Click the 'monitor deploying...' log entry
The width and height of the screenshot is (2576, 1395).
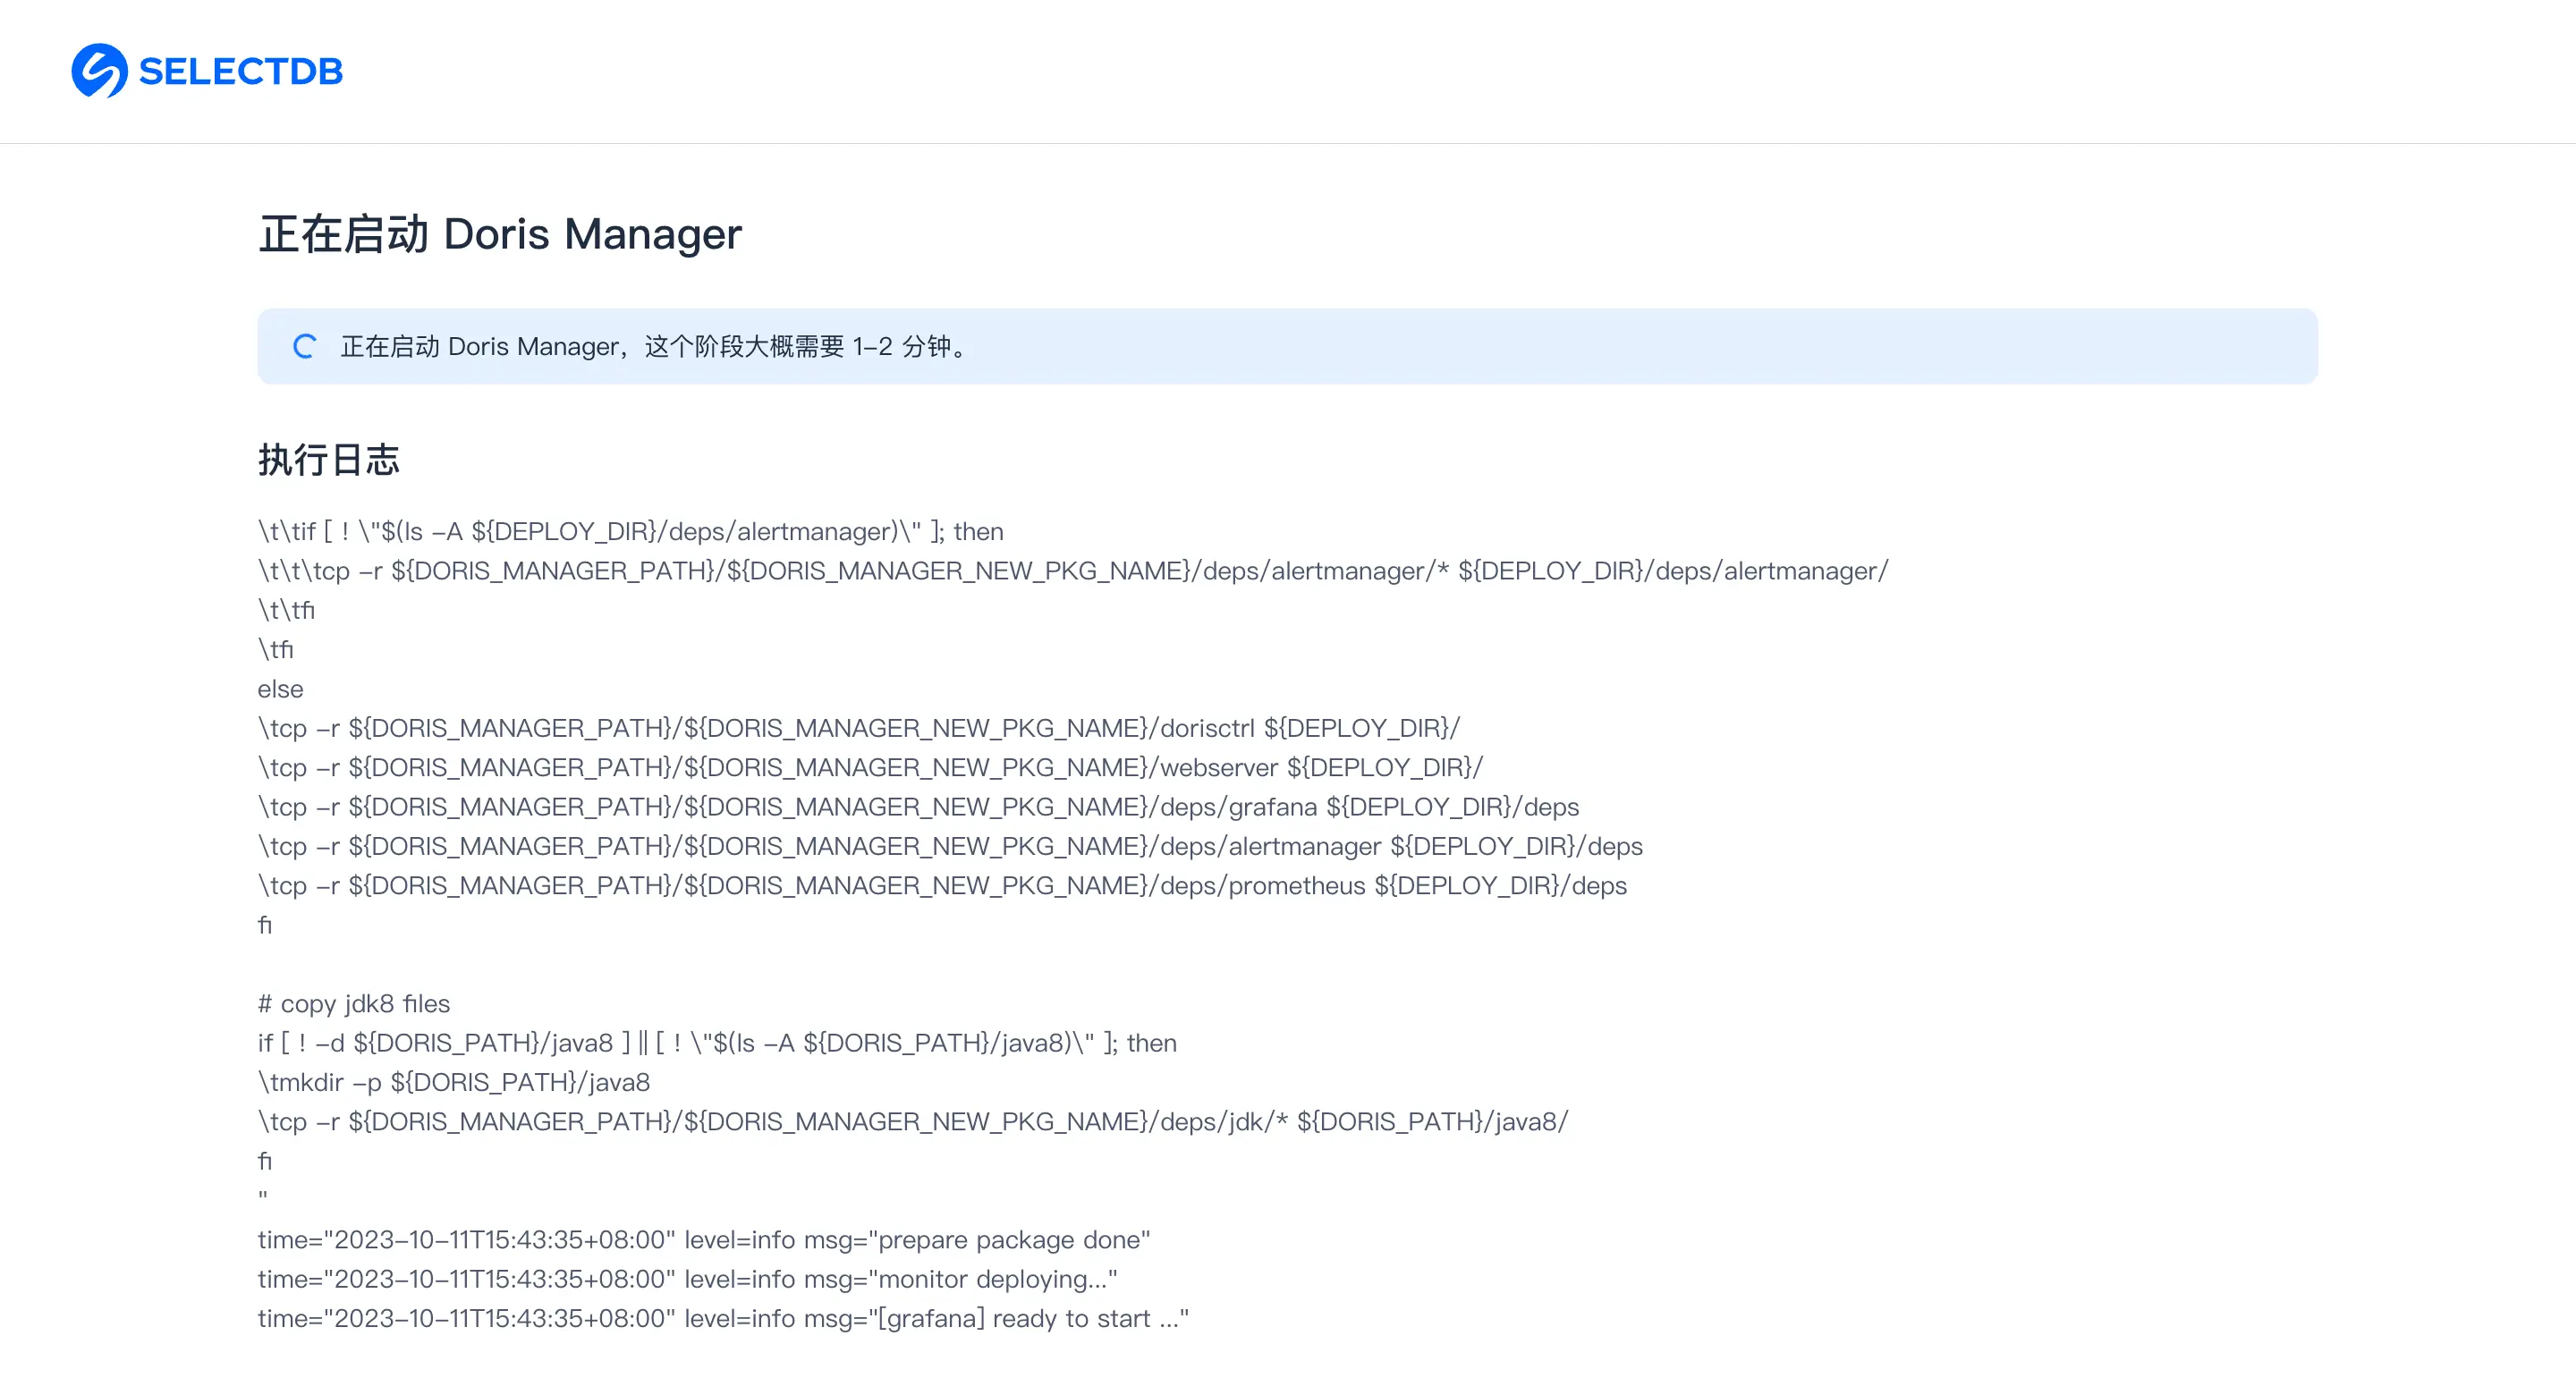point(688,1279)
